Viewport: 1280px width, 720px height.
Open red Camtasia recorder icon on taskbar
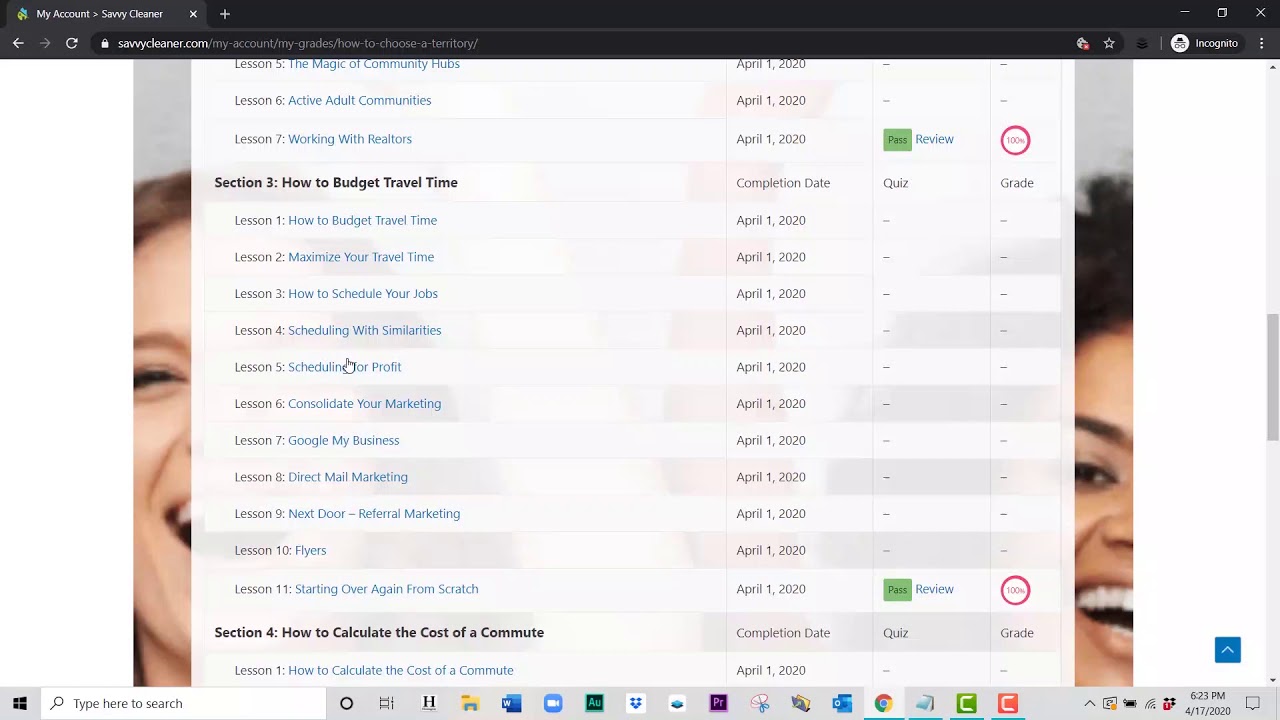[x=1007, y=703]
